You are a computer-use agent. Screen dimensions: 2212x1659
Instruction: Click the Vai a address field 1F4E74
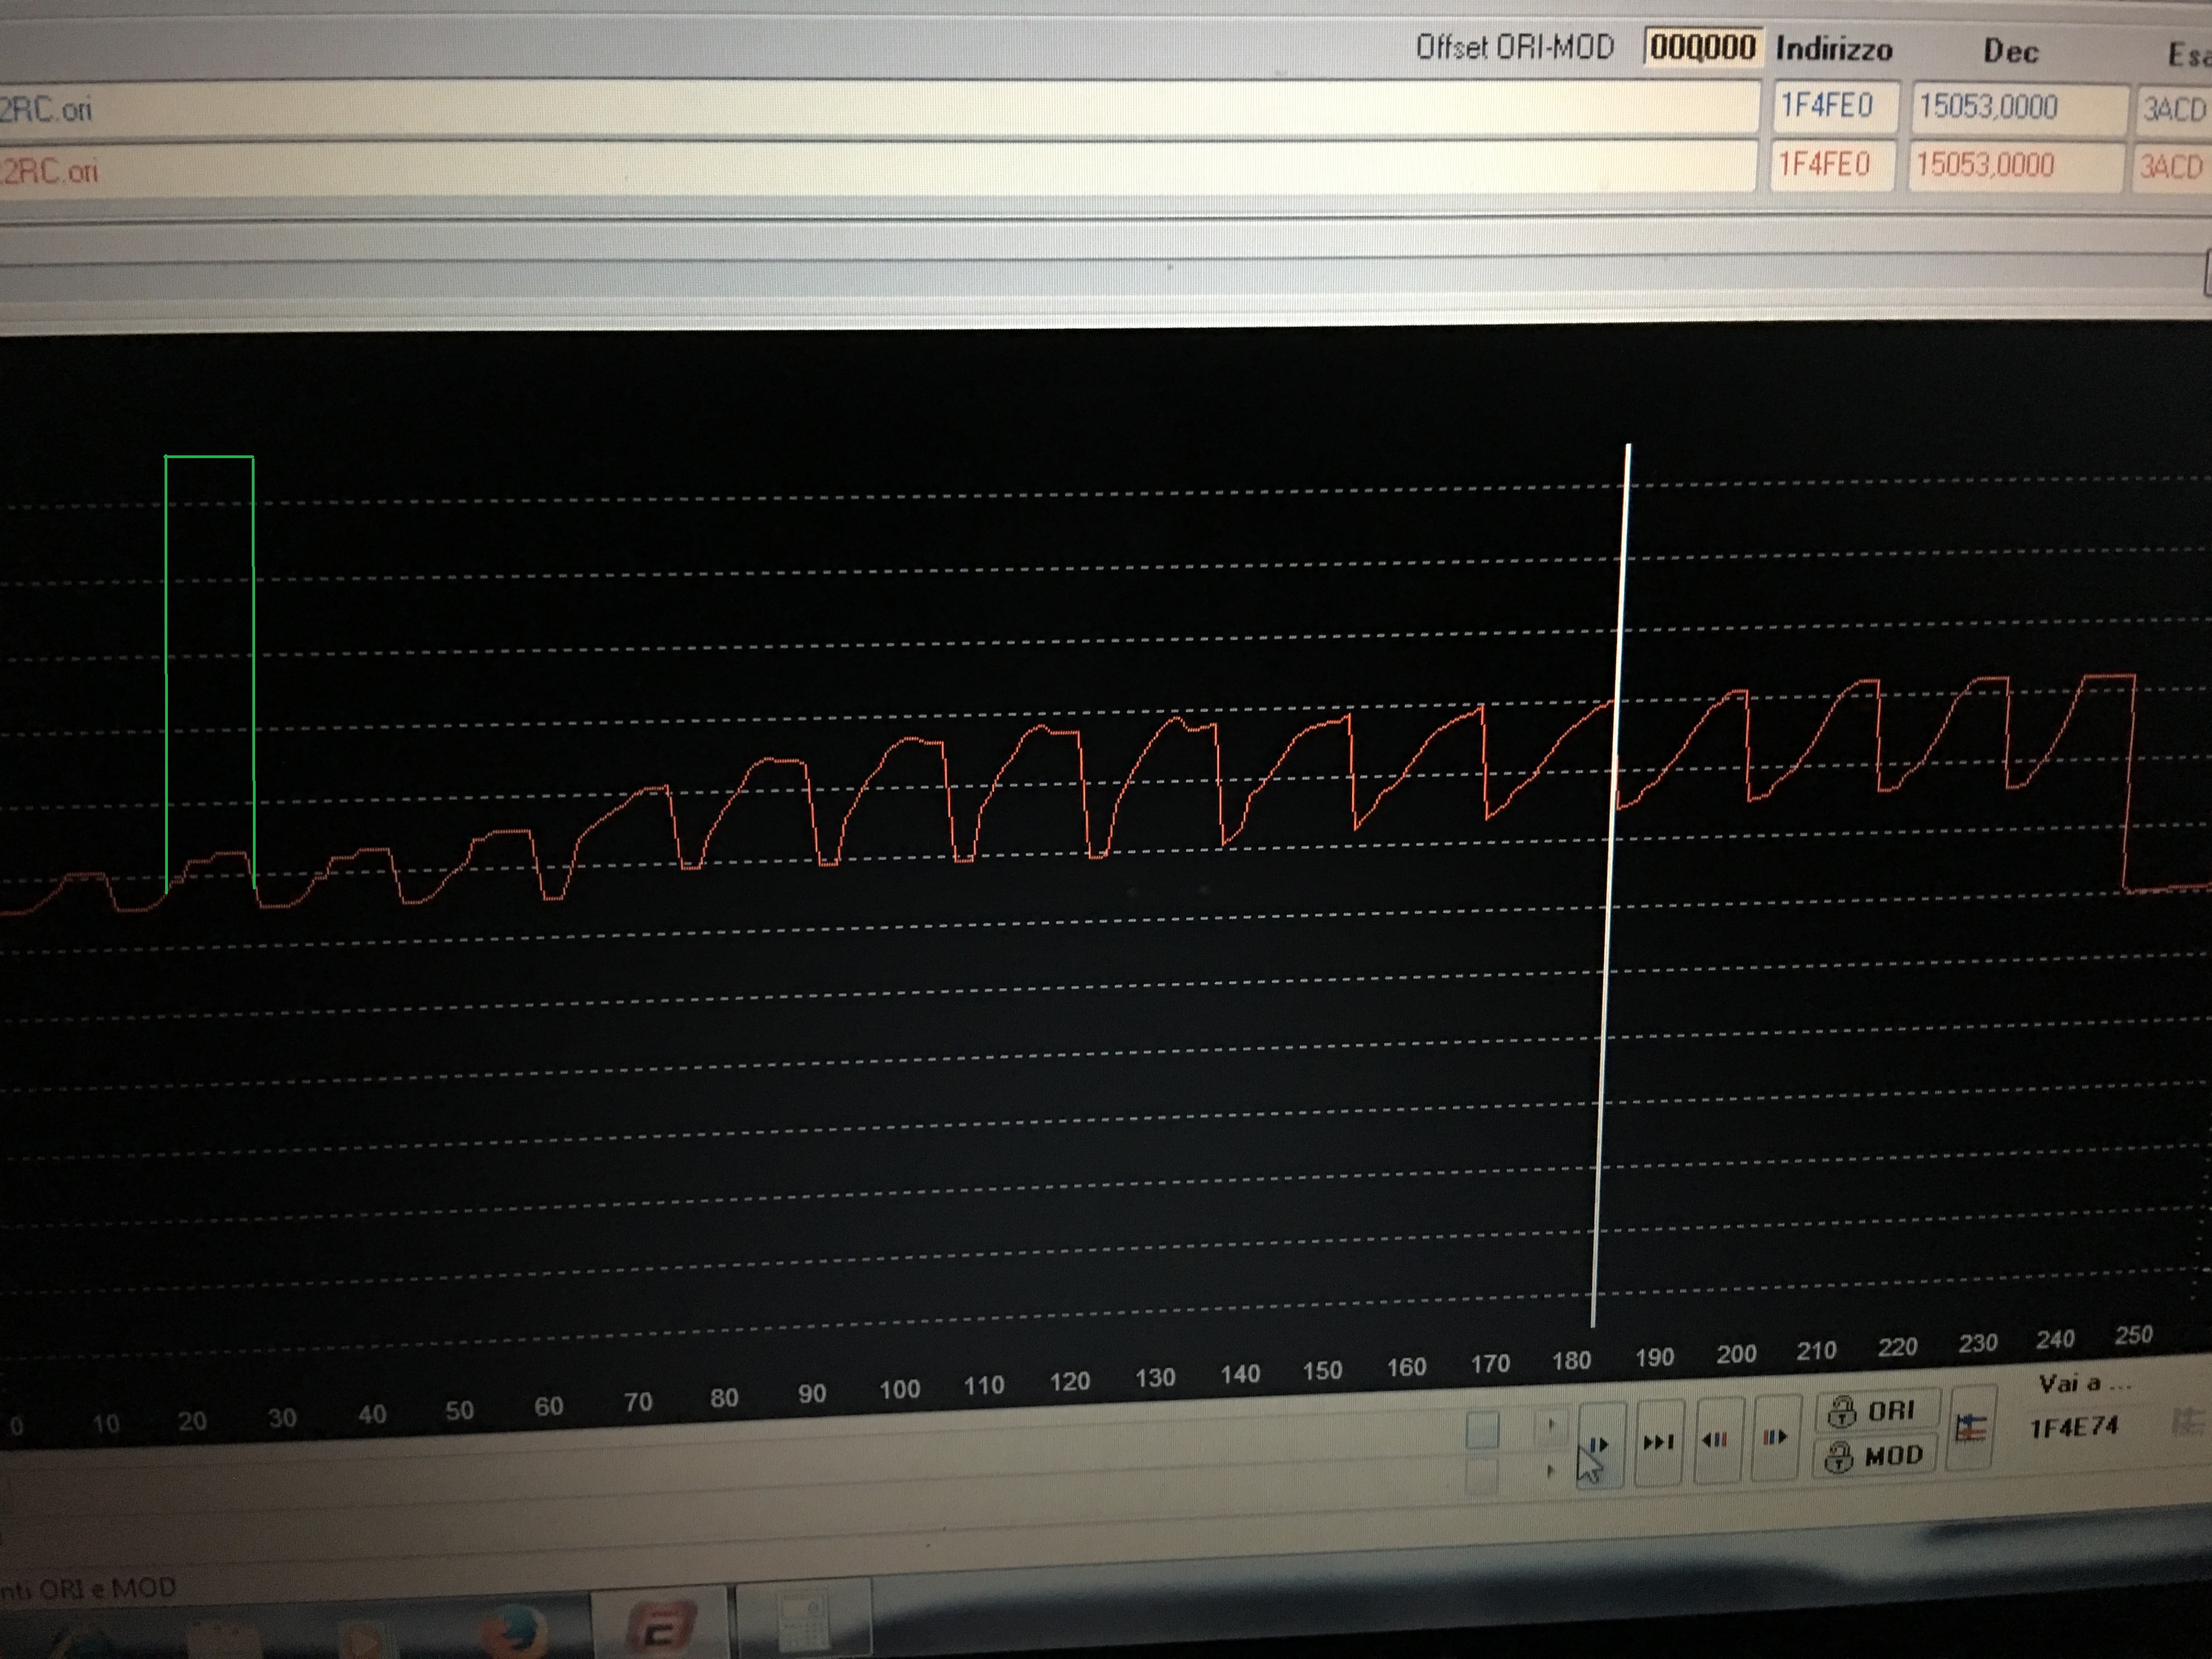click(2075, 1427)
